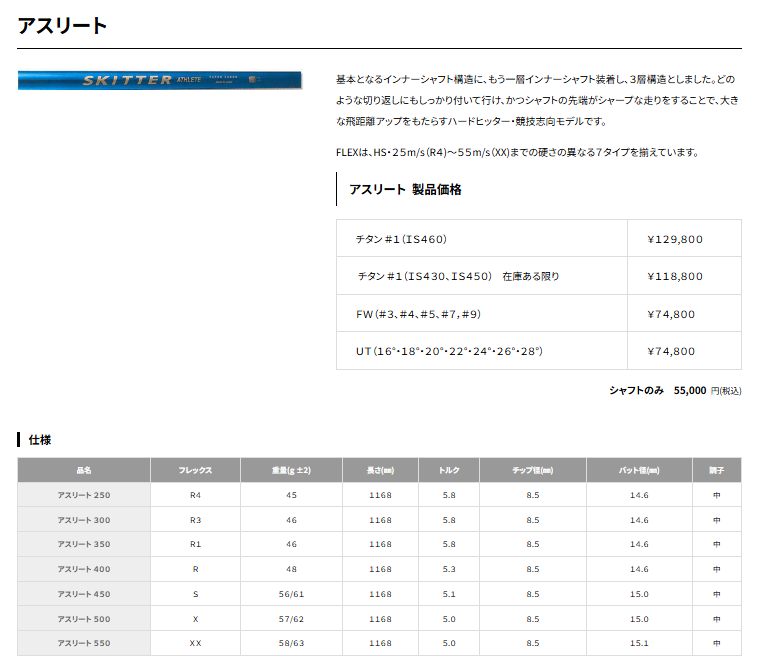Screen dimensions: 773x663
Task: Click the 調子 column header
Action: point(717,470)
